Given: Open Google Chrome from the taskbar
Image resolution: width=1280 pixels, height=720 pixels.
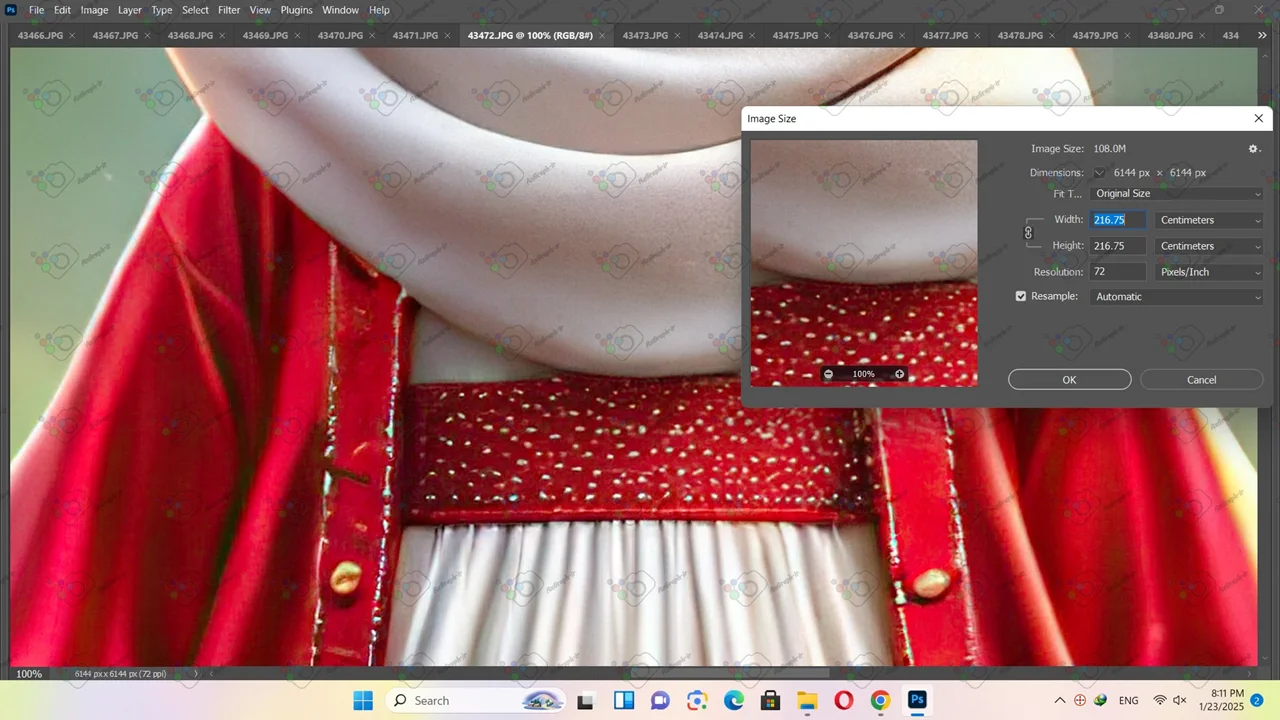Looking at the screenshot, I should 880,700.
